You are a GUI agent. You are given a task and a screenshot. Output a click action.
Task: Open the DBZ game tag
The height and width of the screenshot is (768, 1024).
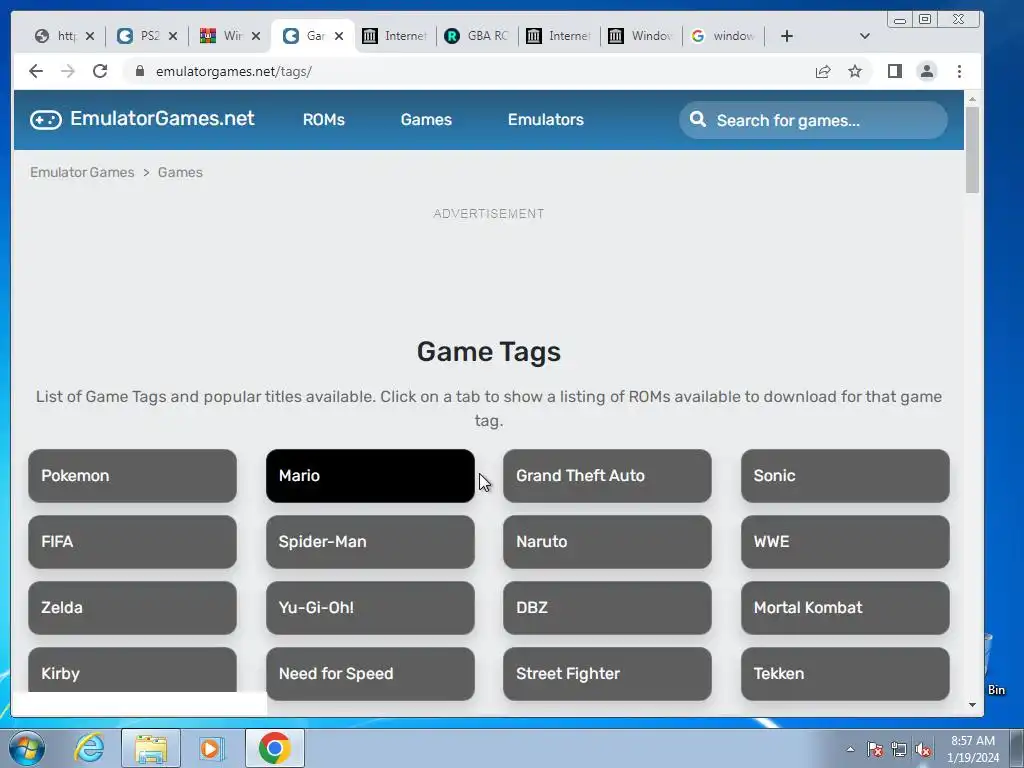607,608
